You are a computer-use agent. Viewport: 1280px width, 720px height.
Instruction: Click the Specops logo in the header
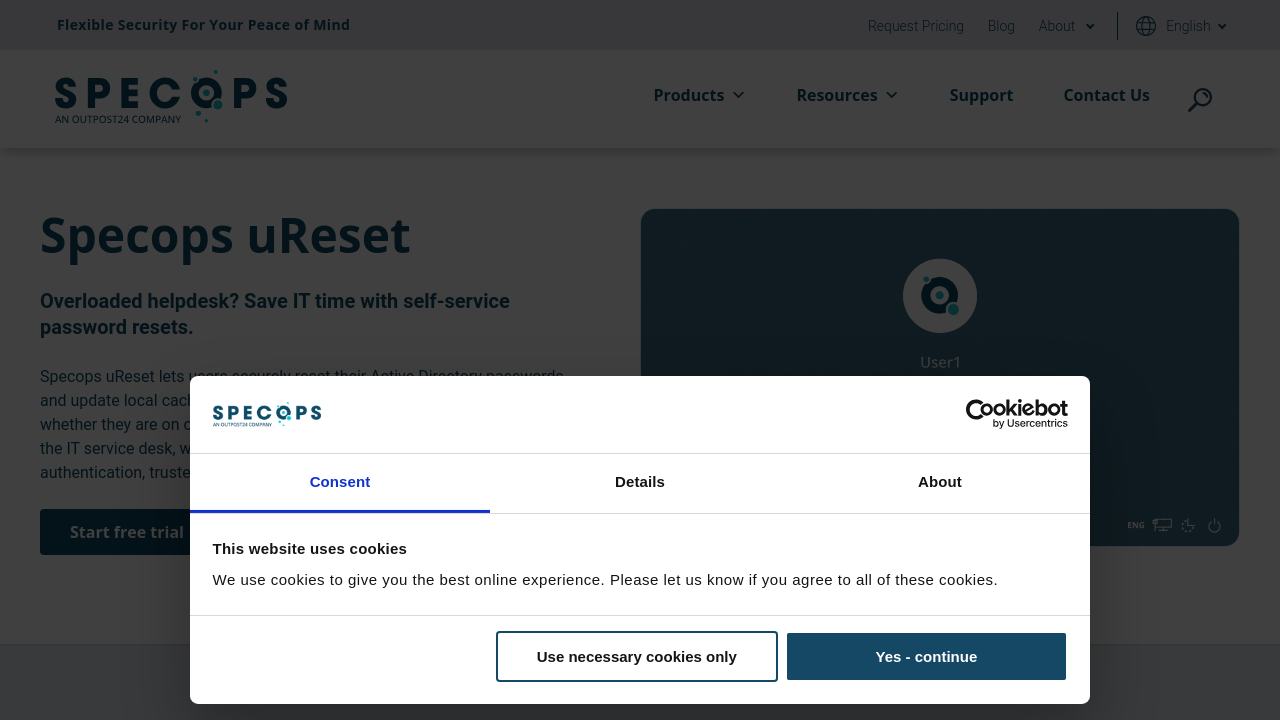tap(171, 97)
